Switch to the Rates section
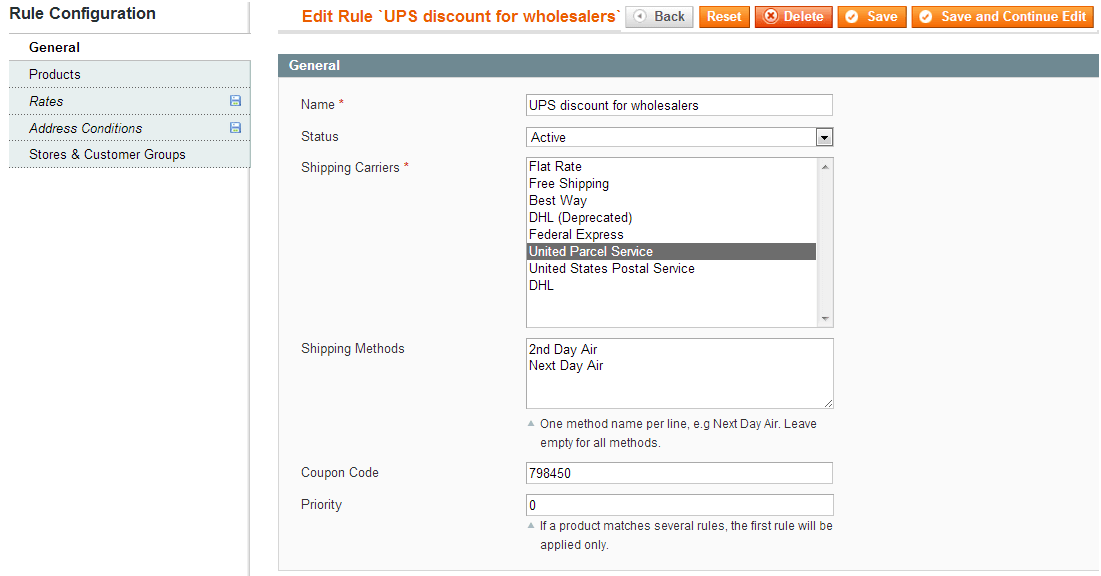 (x=45, y=101)
